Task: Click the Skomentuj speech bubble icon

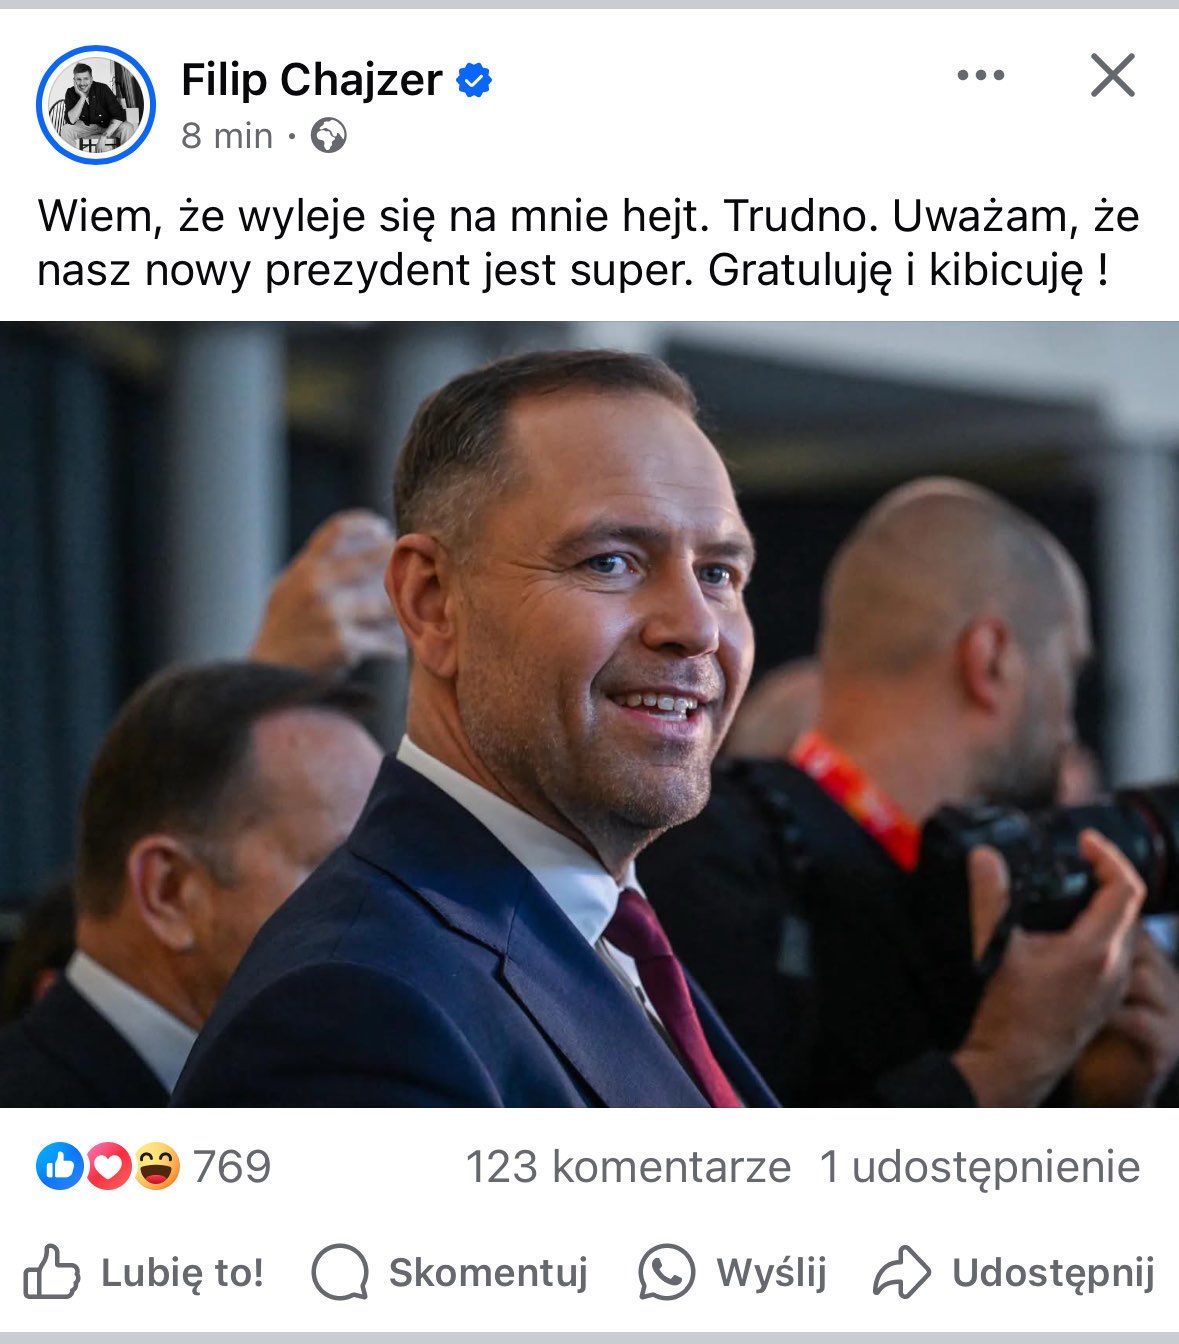Action: 340,1272
